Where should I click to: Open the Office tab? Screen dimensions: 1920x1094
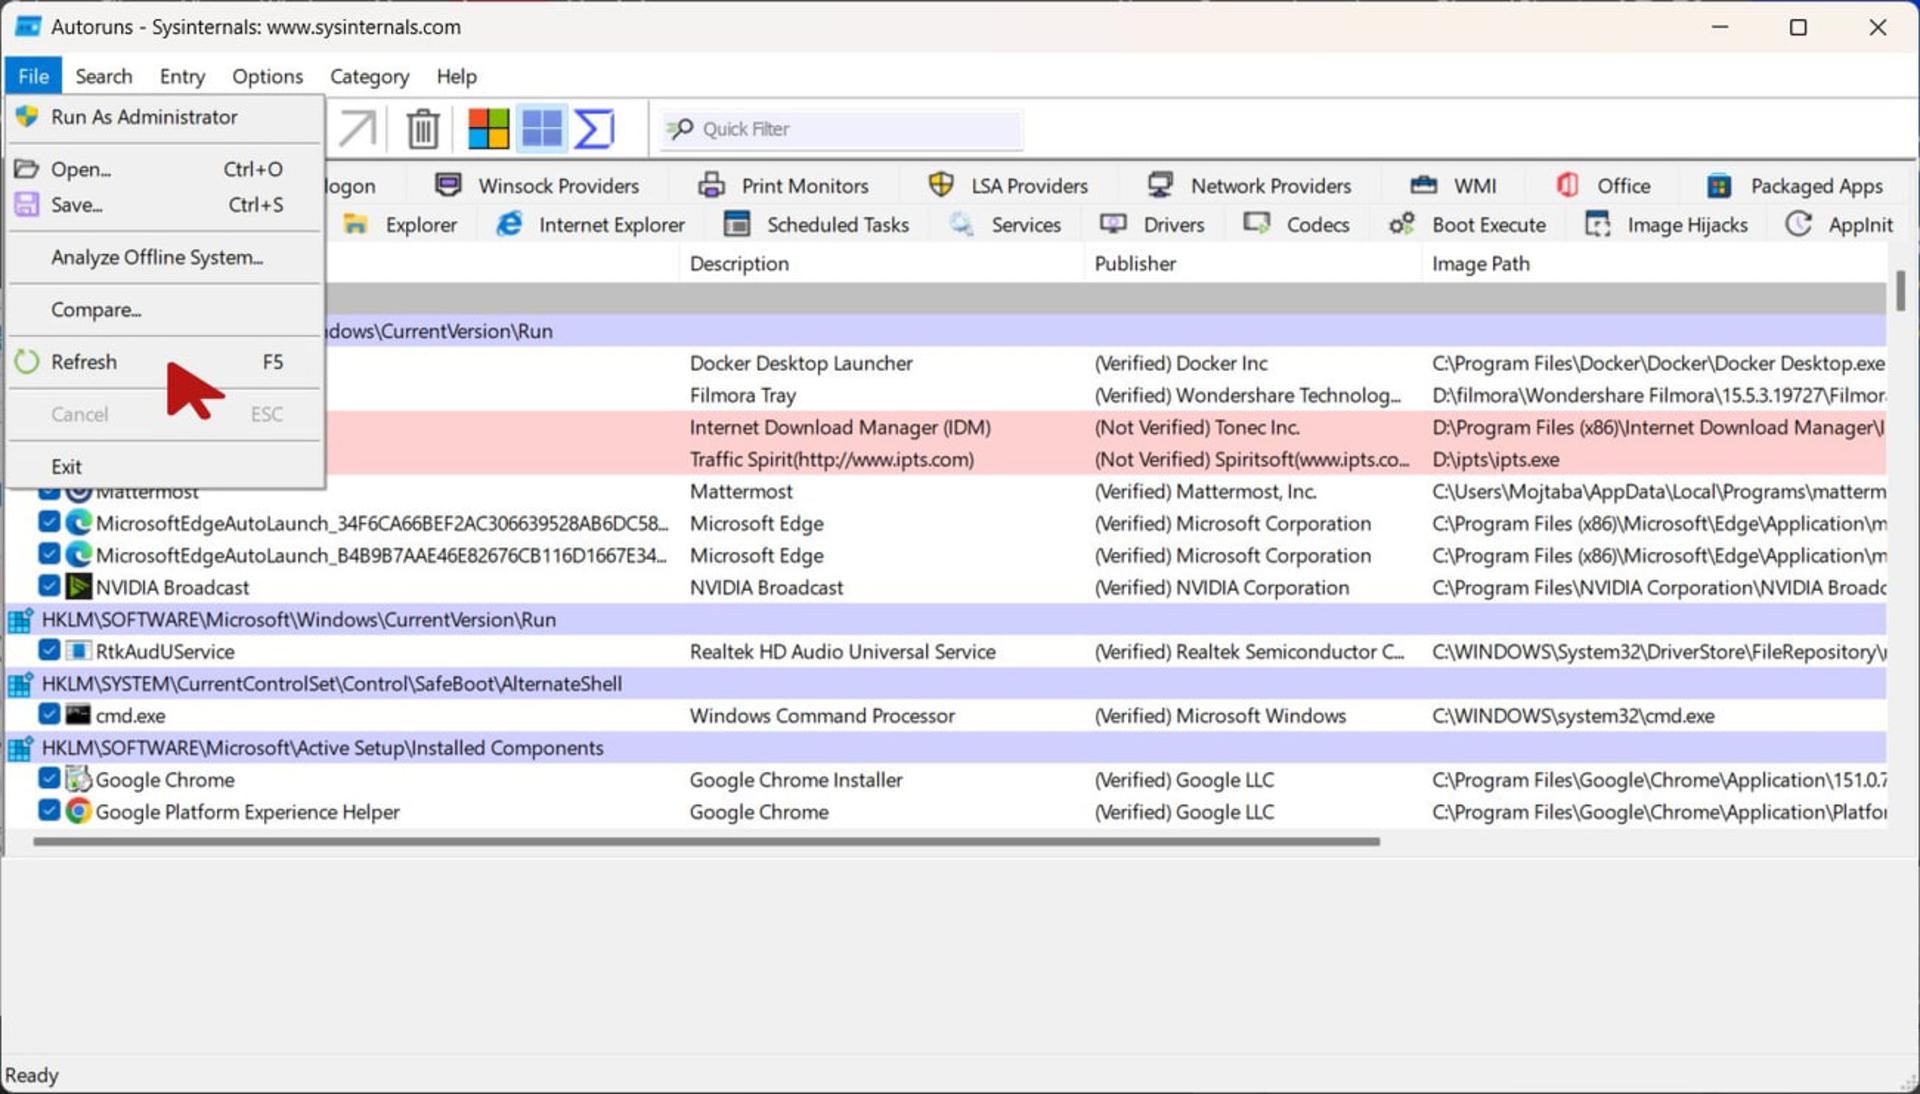(x=1603, y=186)
